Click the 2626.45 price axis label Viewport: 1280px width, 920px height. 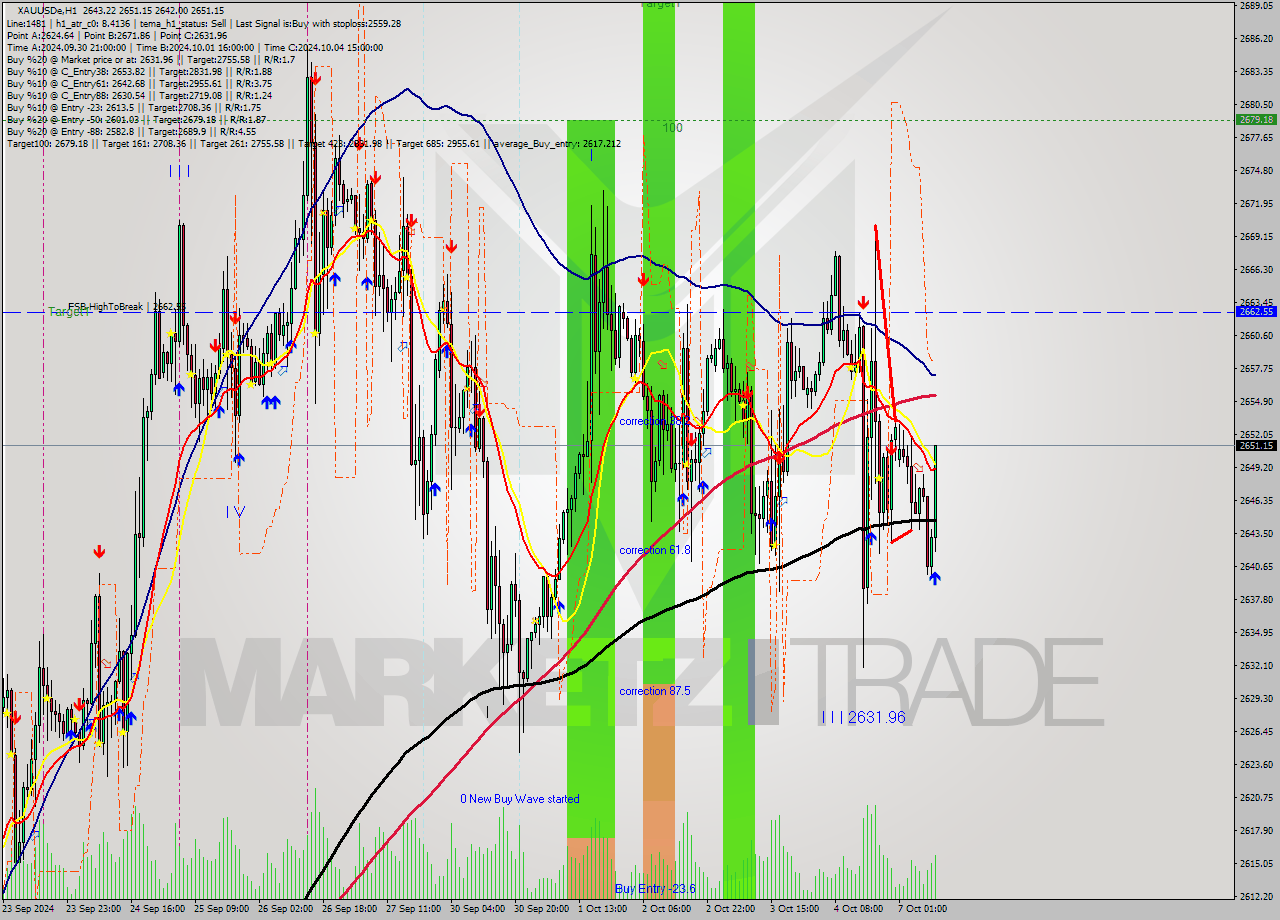[x=1256, y=731]
